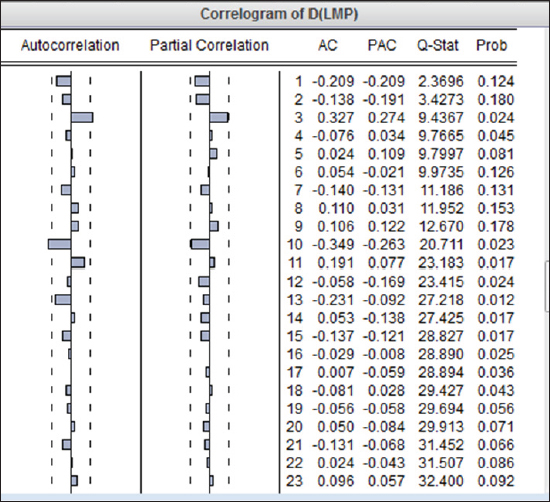Click the Autocorrelation column header

70,46
